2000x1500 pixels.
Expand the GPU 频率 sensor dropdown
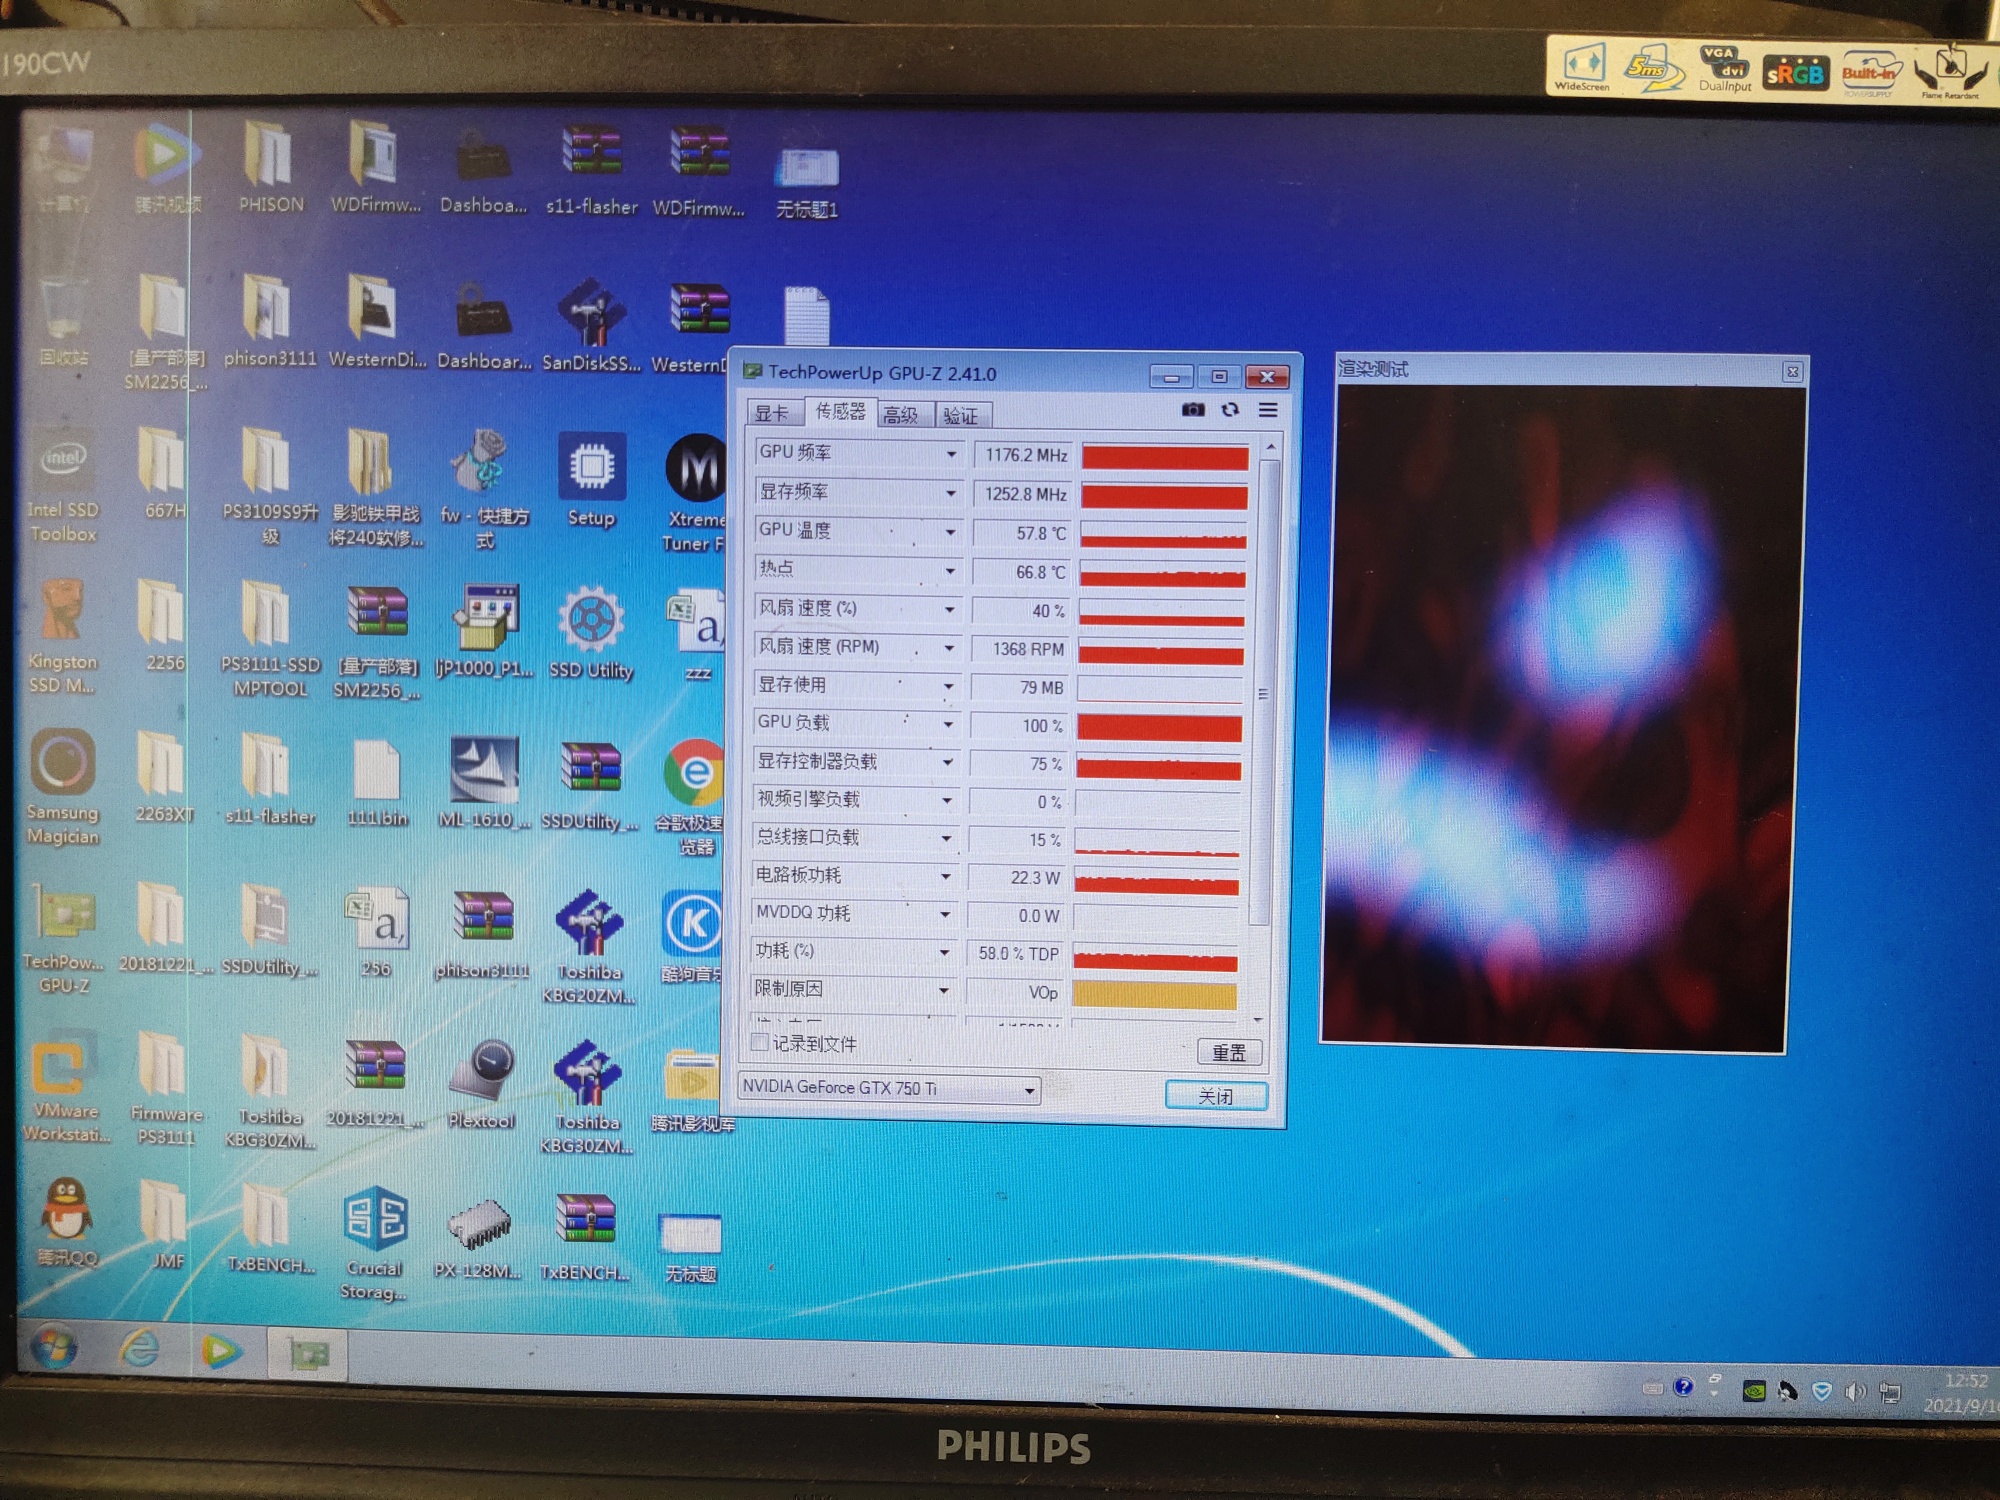950,454
